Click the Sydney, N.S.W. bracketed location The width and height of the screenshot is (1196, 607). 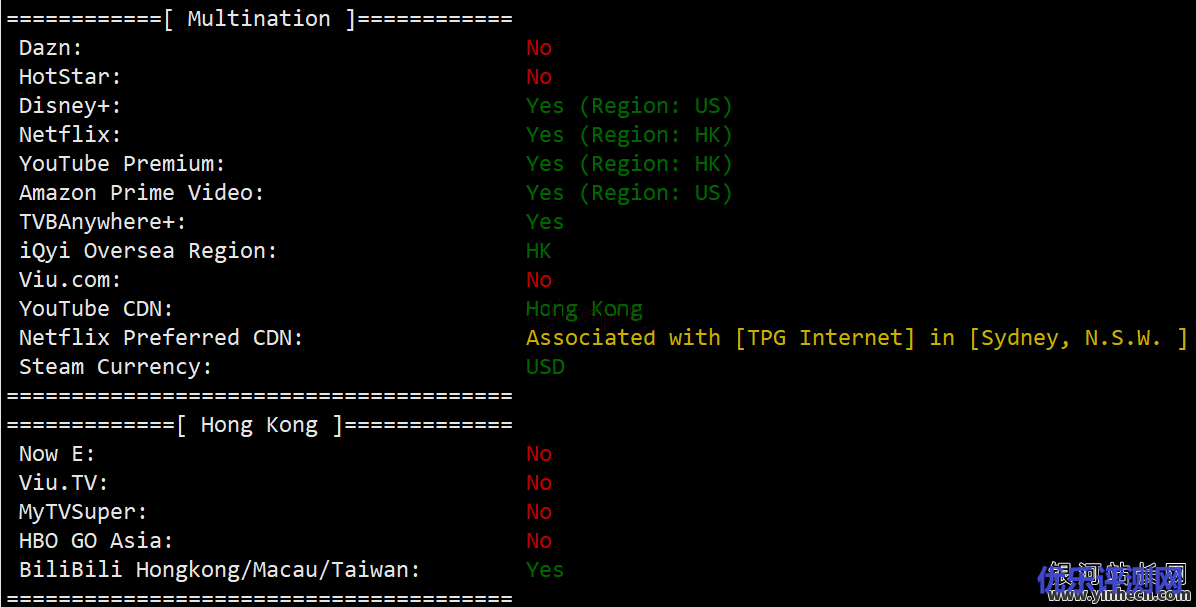(1078, 338)
